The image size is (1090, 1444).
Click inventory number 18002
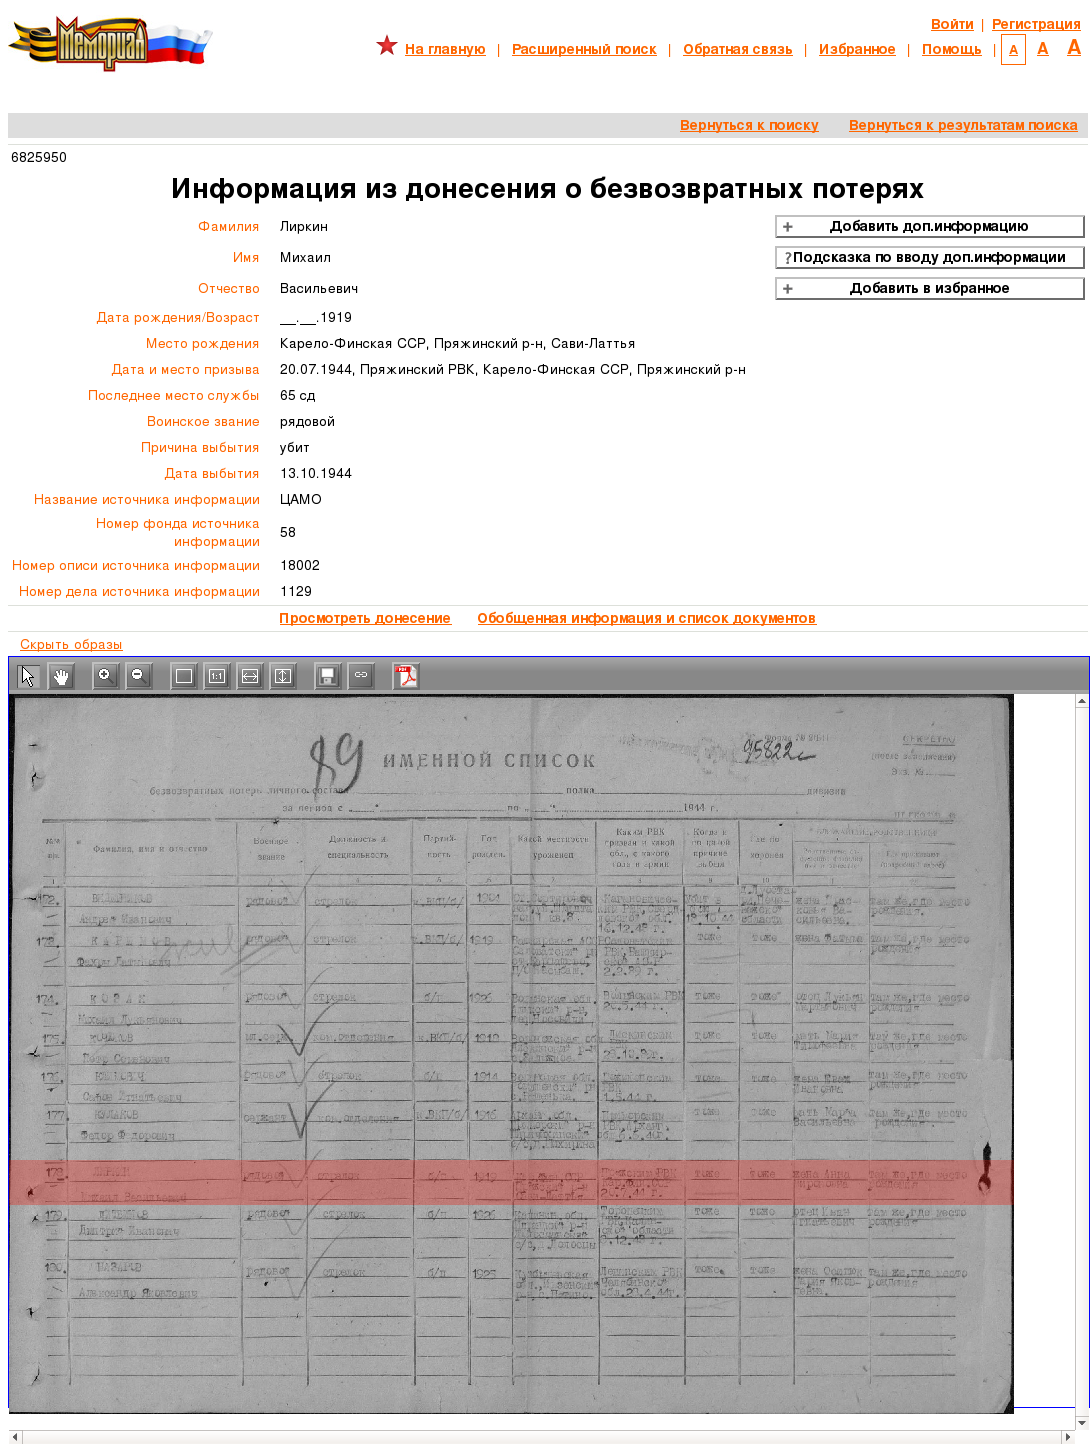pos(300,565)
